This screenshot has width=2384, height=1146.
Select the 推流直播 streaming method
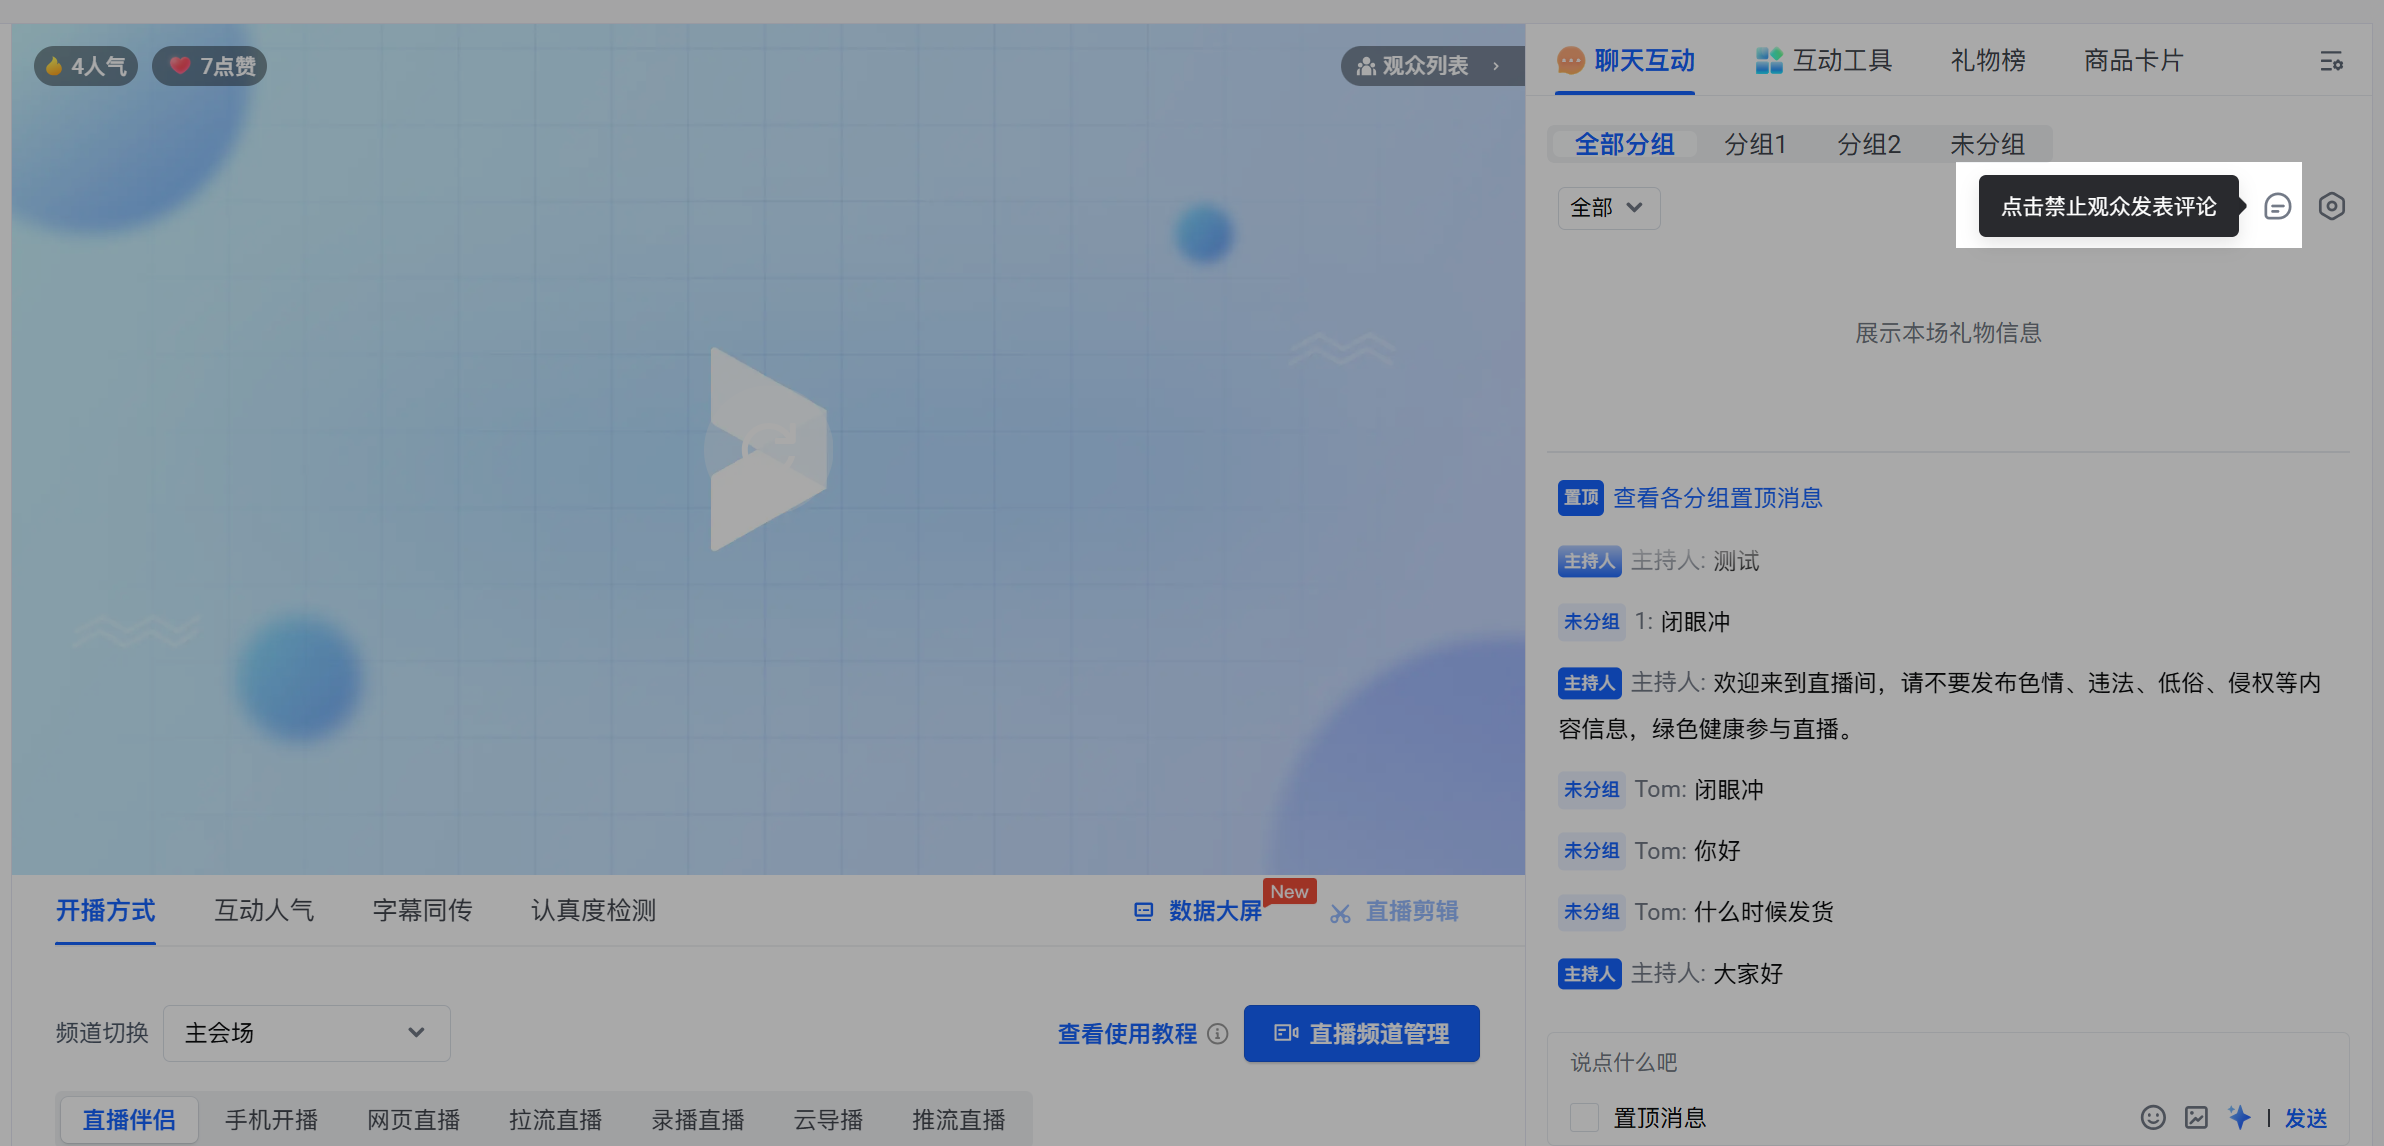click(x=959, y=1119)
